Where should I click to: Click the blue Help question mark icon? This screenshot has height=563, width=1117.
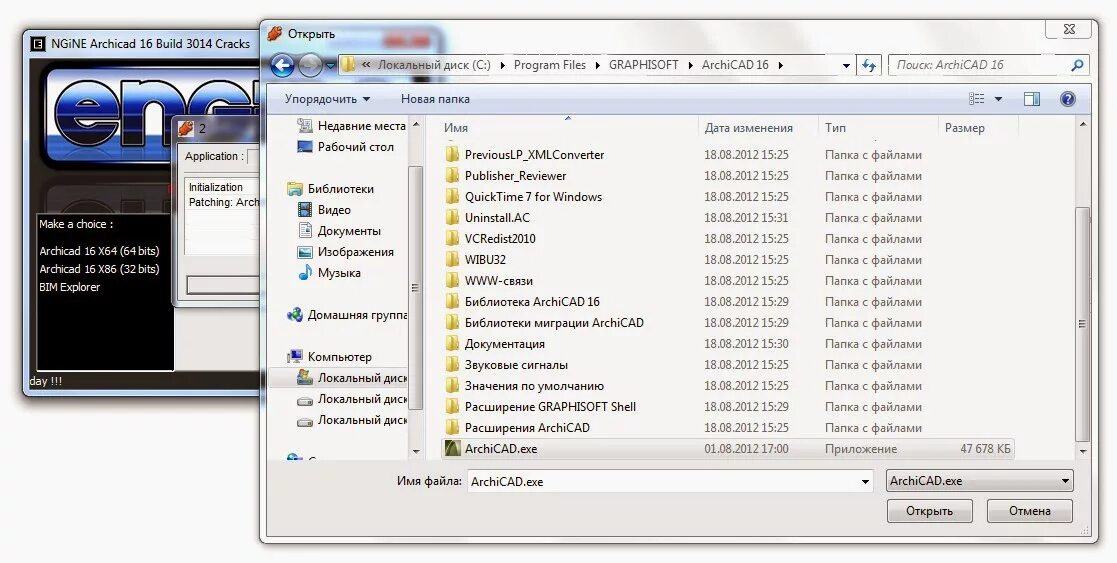[x=1067, y=99]
